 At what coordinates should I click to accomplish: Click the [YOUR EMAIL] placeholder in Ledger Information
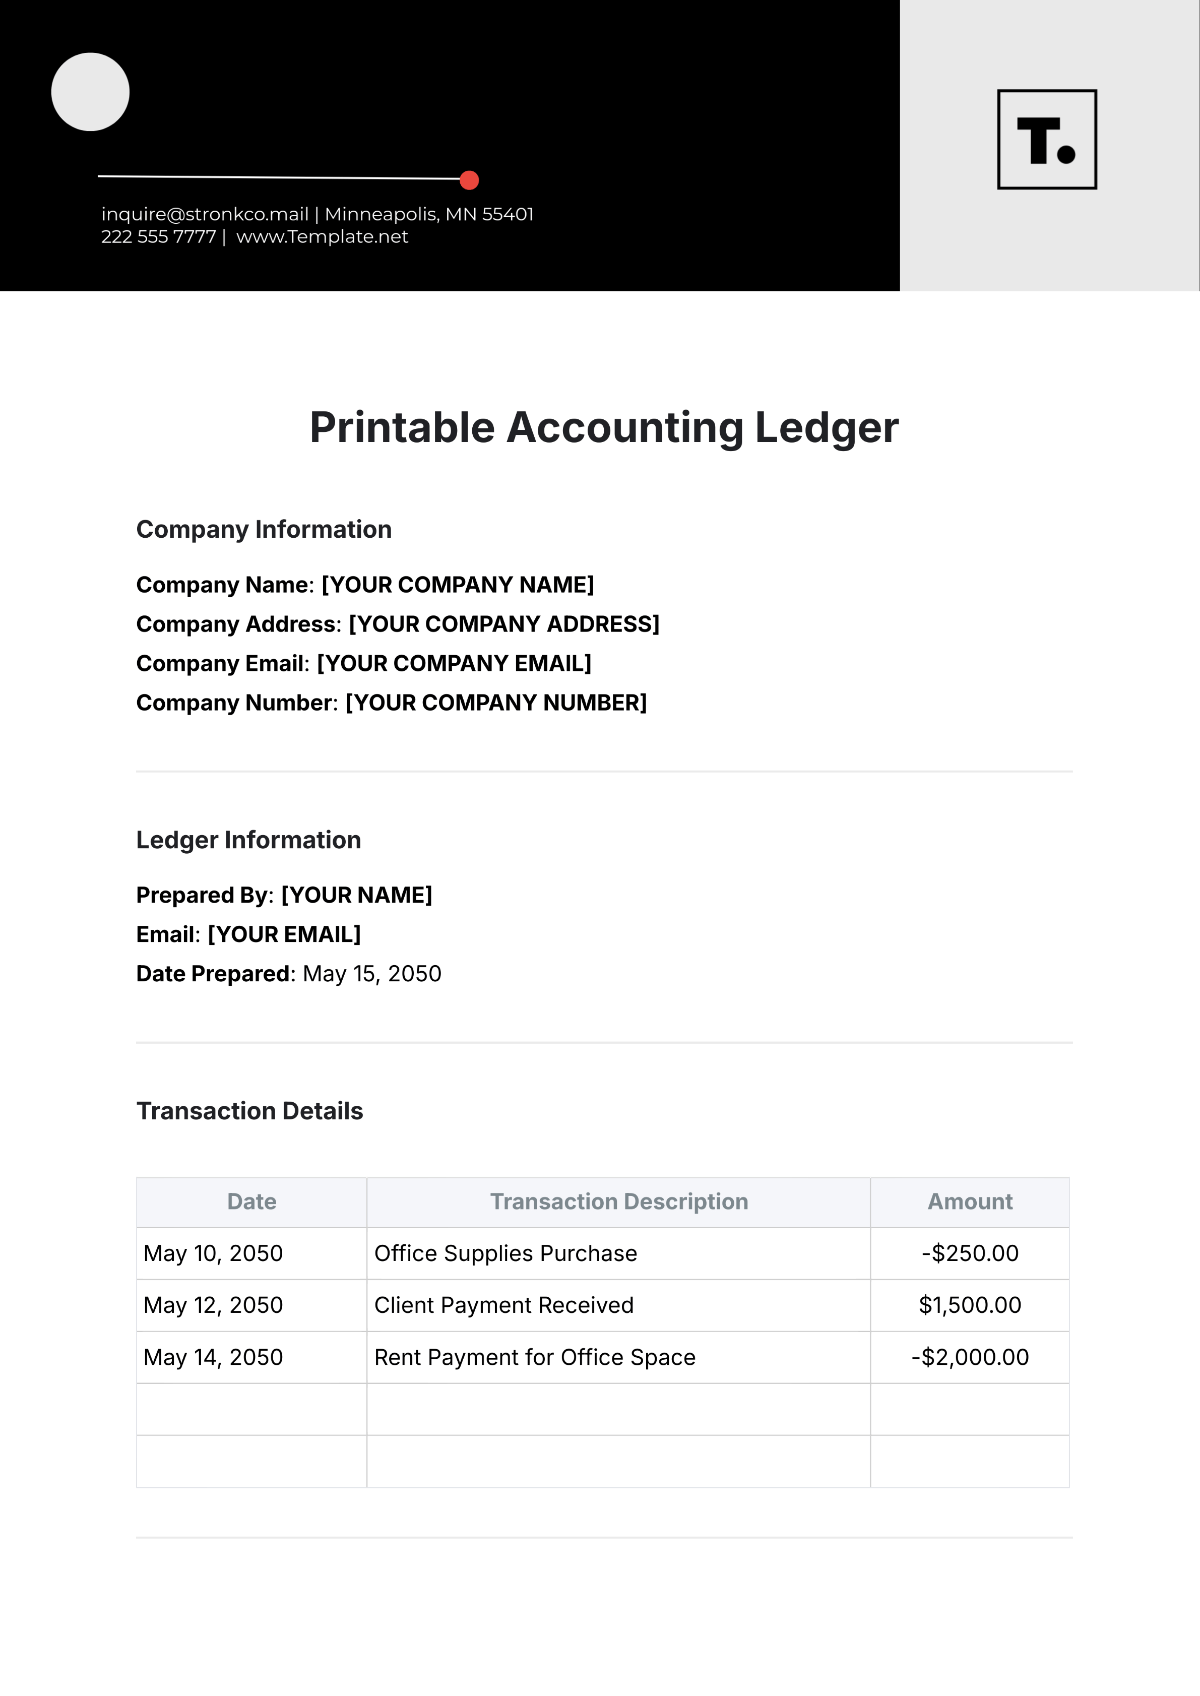tap(284, 934)
